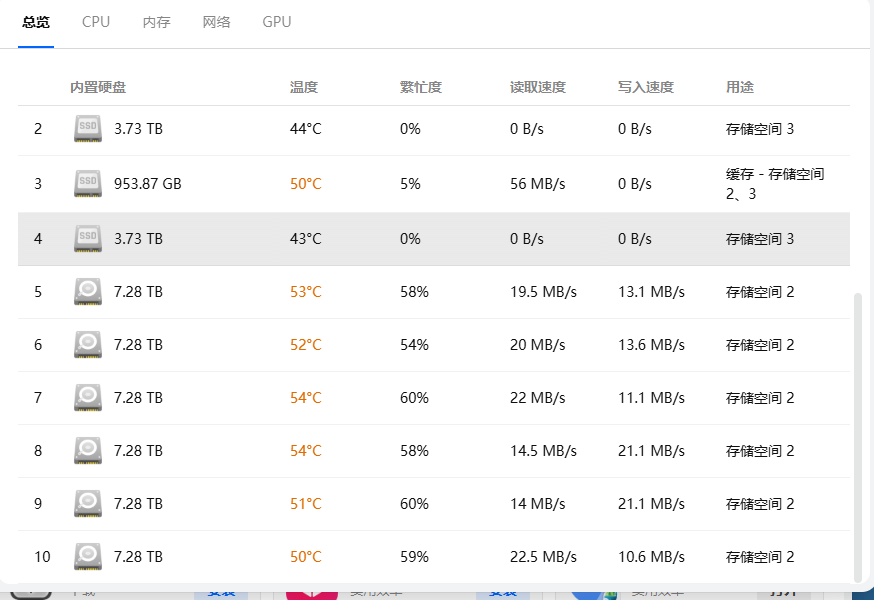Click the 繁忙度 column header

tap(421, 87)
